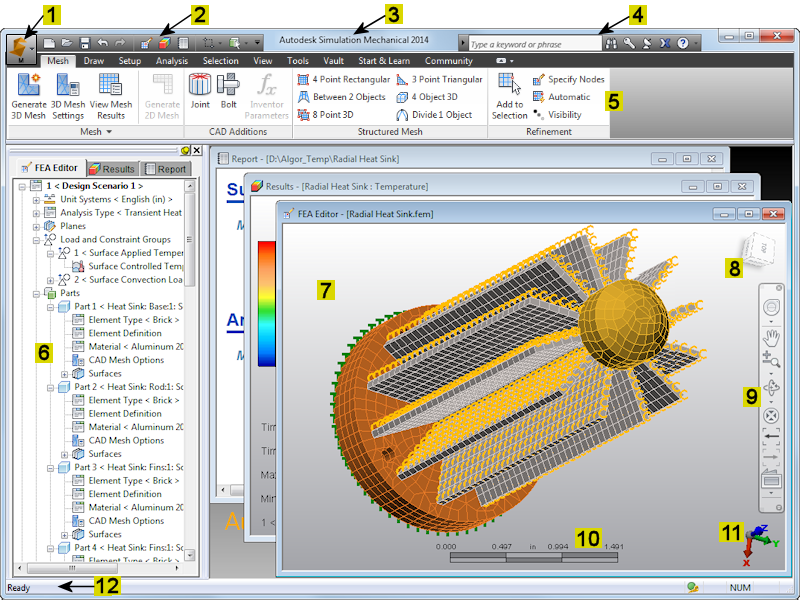Screen dimensions: 800x600
Task: Open the View ribbon tab
Action: point(263,61)
